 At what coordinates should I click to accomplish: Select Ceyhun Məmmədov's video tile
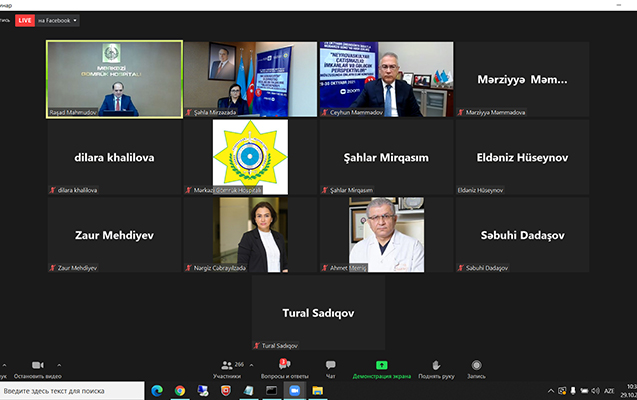[x=386, y=79]
